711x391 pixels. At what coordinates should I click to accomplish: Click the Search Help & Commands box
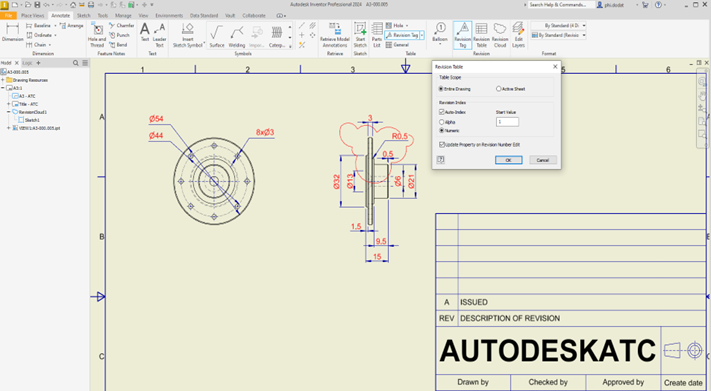[561, 5]
